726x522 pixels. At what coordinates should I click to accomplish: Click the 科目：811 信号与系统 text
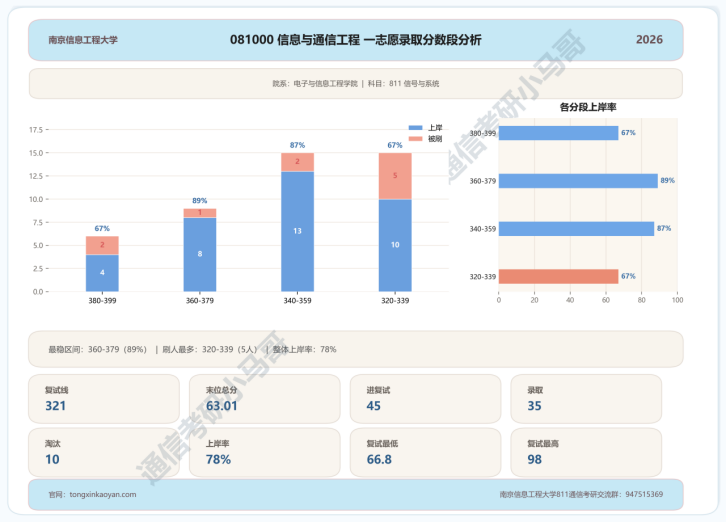(x=403, y=83)
